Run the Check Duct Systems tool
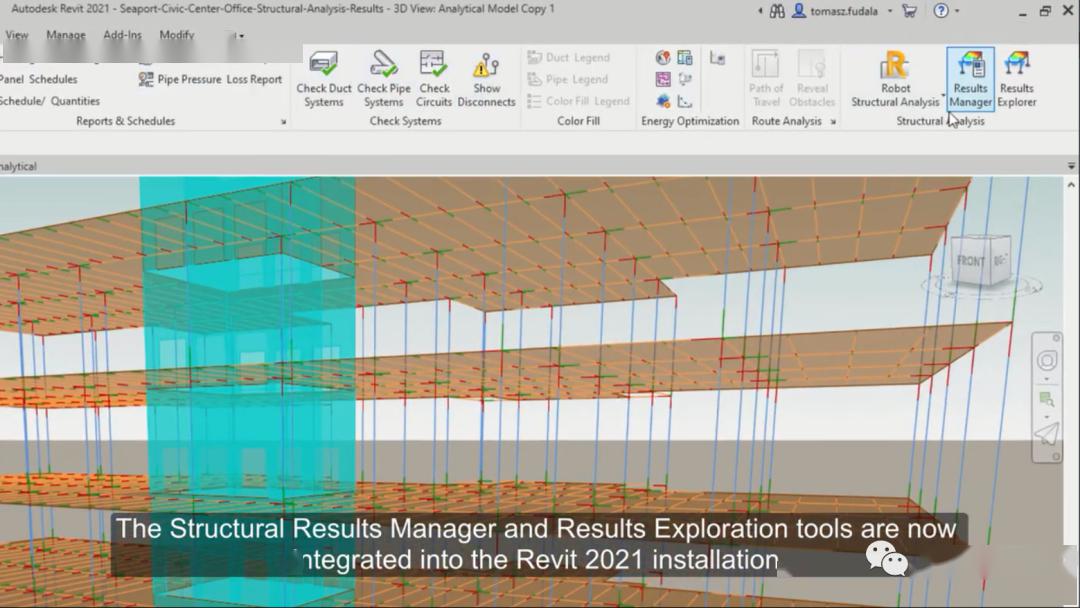Screen dimensions: 1080x608 pos(323,80)
